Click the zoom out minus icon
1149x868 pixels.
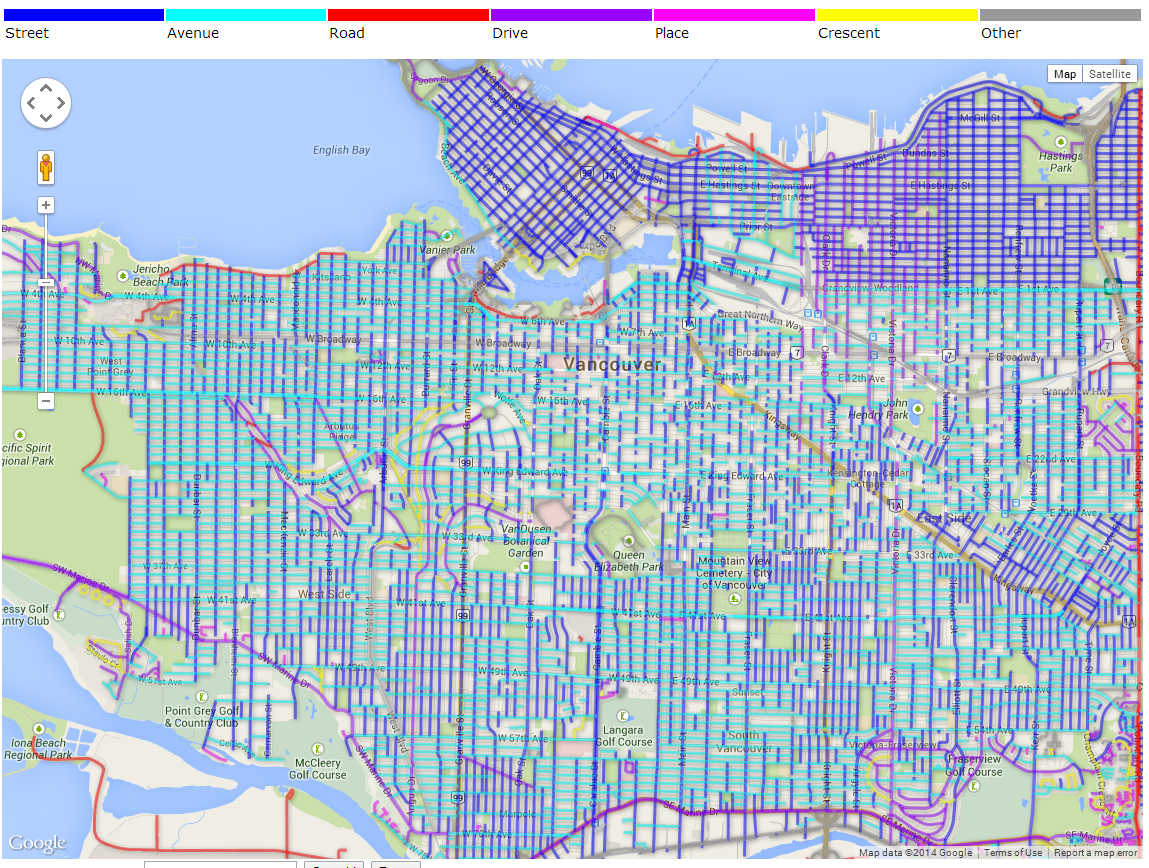point(46,400)
